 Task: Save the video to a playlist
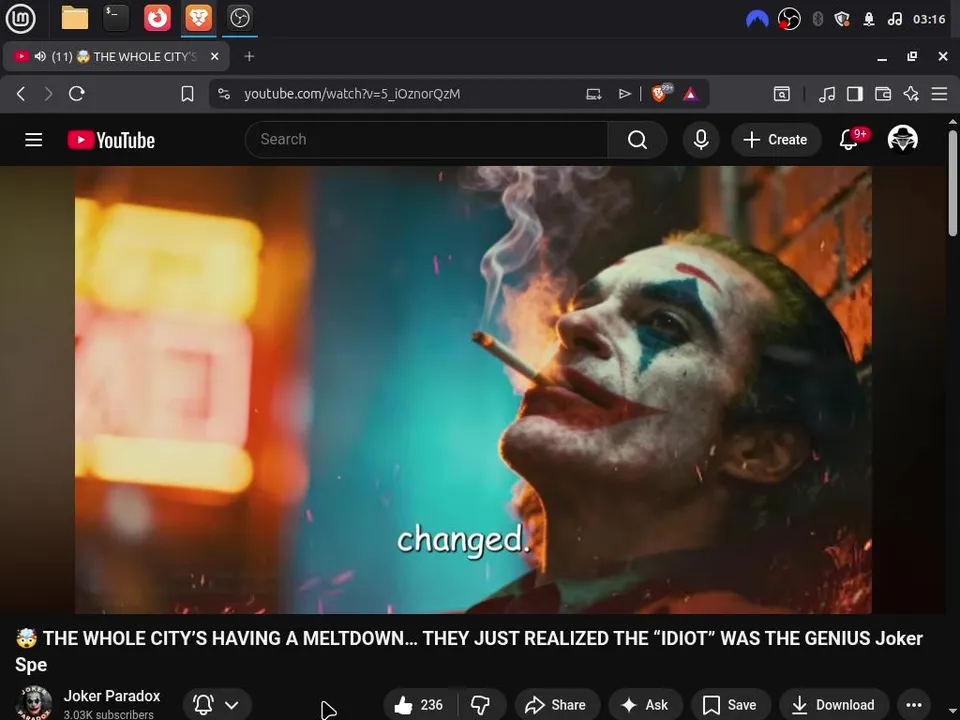730,705
